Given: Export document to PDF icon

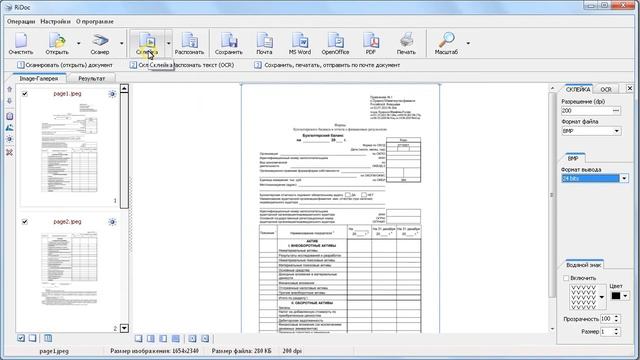Looking at the screenshot, I should [x=371, y=43].
